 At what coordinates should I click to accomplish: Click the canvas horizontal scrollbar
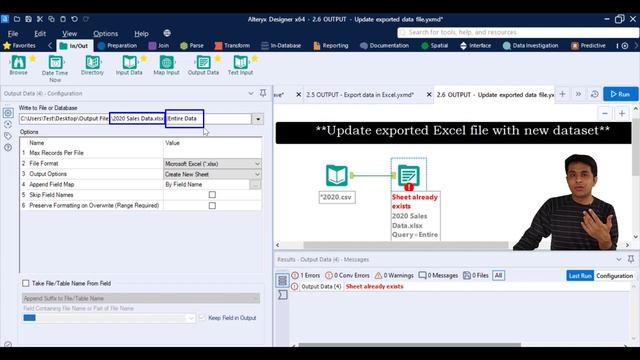click(406, 245)
